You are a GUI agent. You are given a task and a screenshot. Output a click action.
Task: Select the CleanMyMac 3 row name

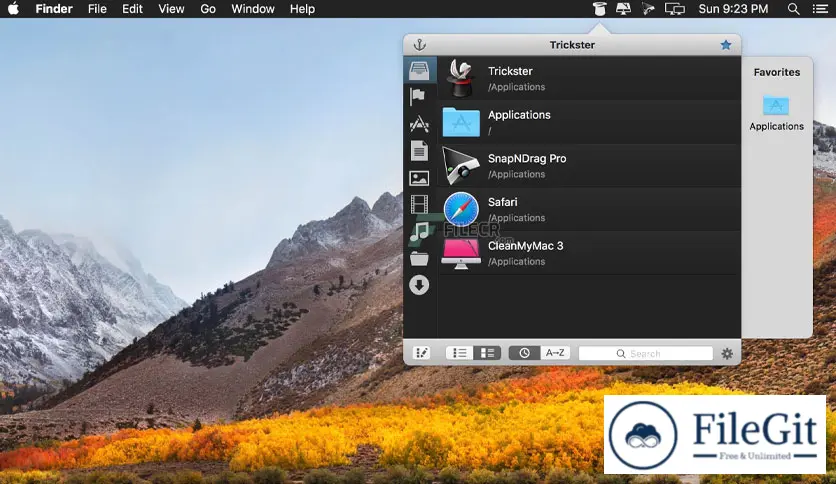pos(525,246)
